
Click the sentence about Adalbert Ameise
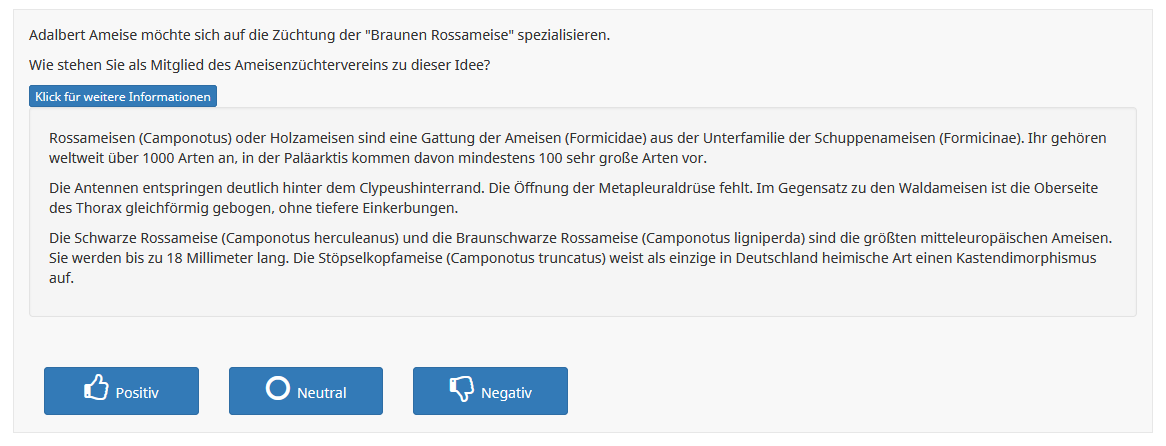(x=320, y=36)
